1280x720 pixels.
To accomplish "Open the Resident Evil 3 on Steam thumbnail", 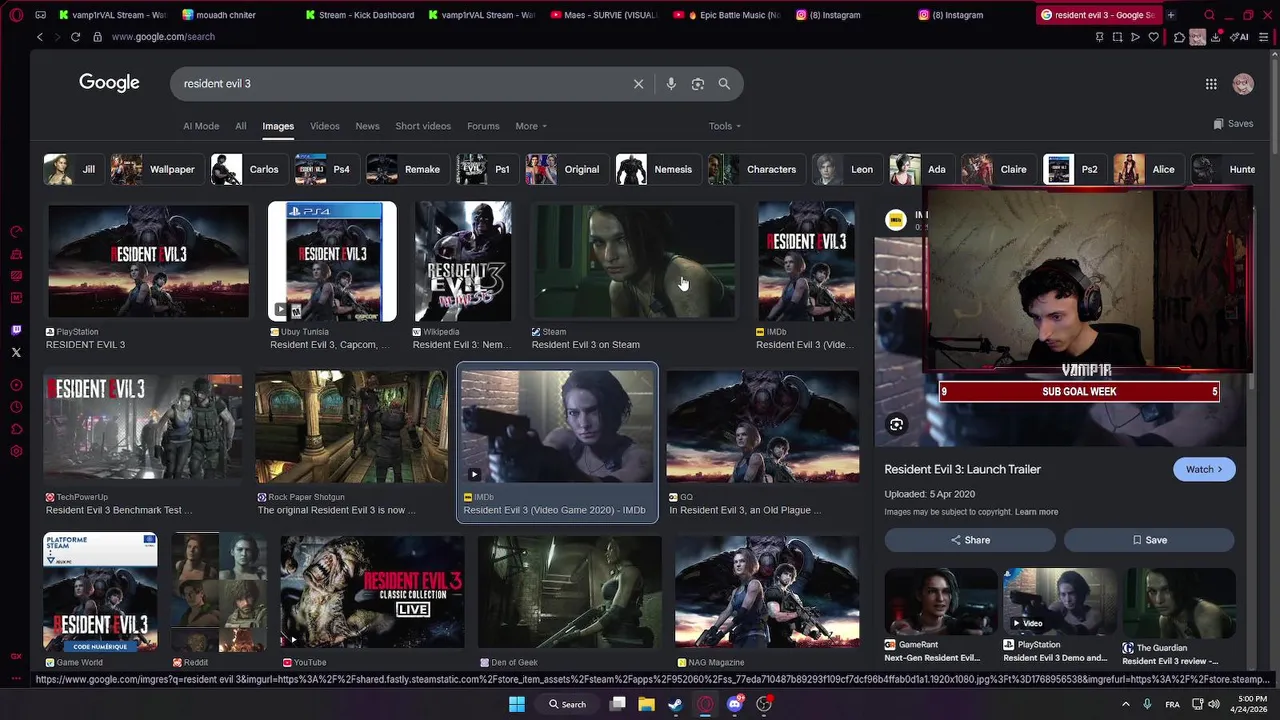I will 634,262.
